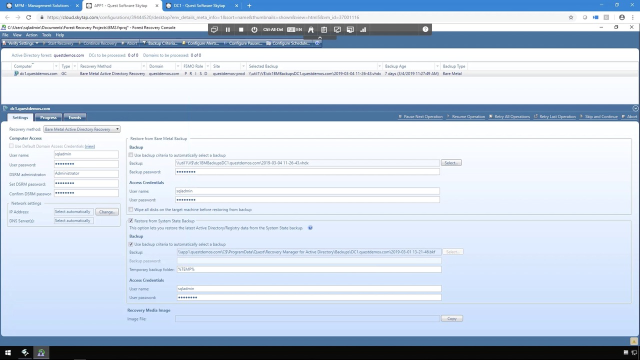Click the (view) link beside default credentials

click(90, 146)
